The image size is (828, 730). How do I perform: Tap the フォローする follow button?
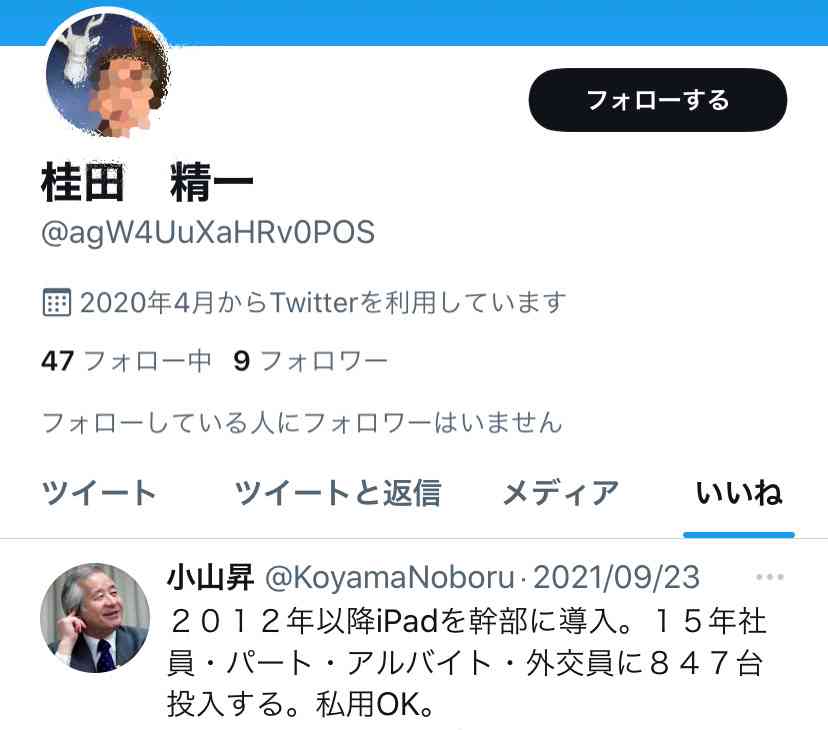point(657,100)
